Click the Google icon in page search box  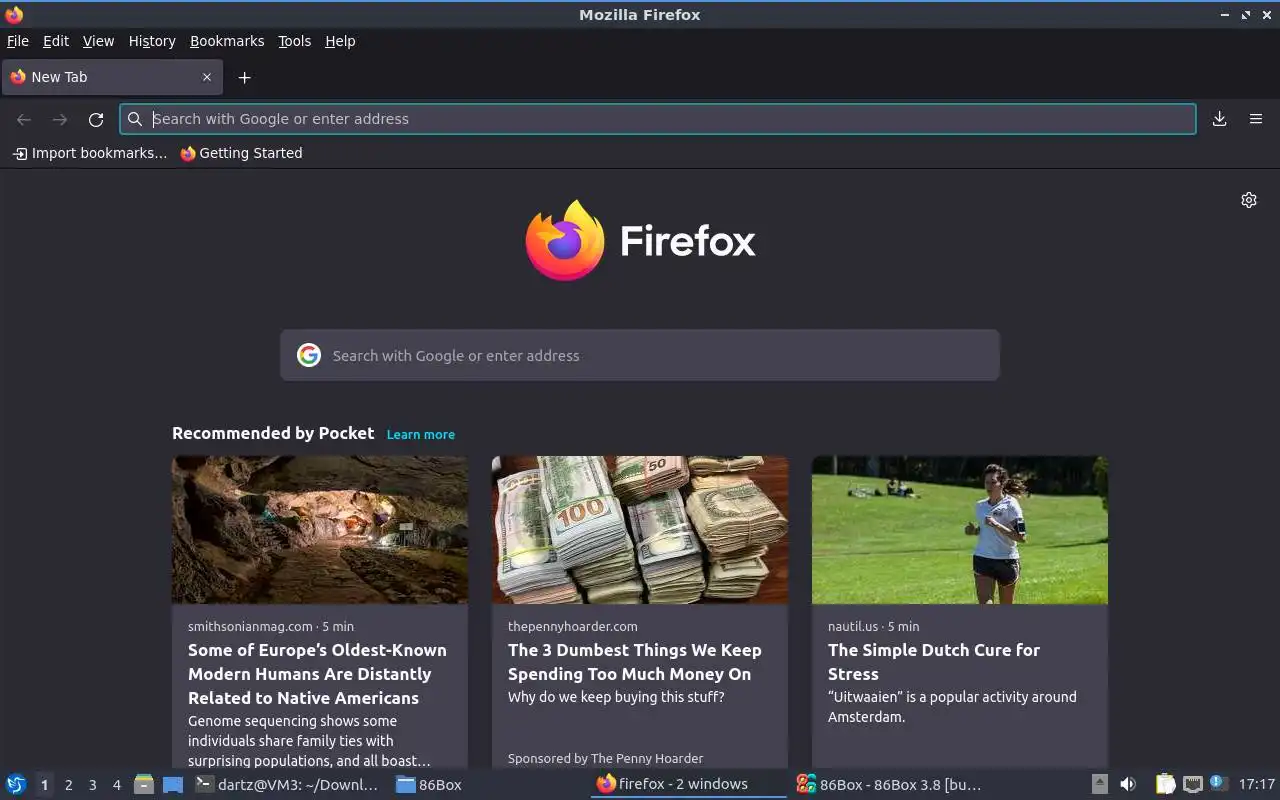click(x=309, y=355)
